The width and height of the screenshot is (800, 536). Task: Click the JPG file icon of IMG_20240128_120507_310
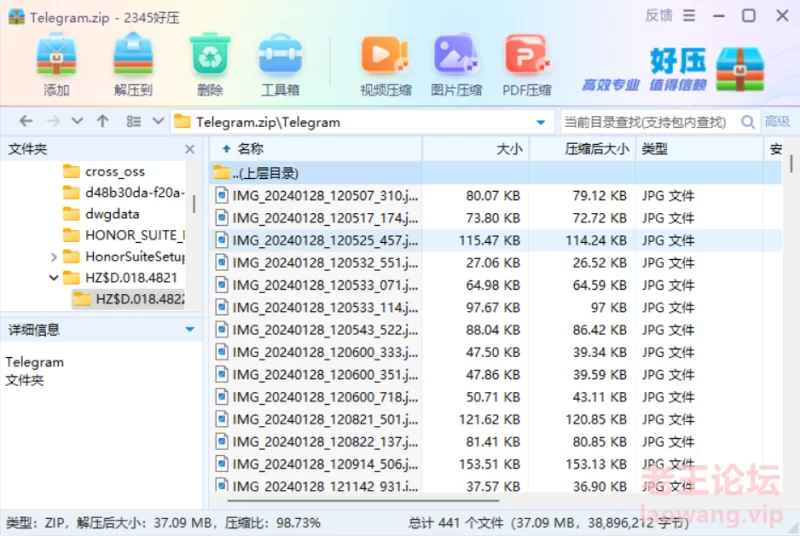[x=221, y=195]
